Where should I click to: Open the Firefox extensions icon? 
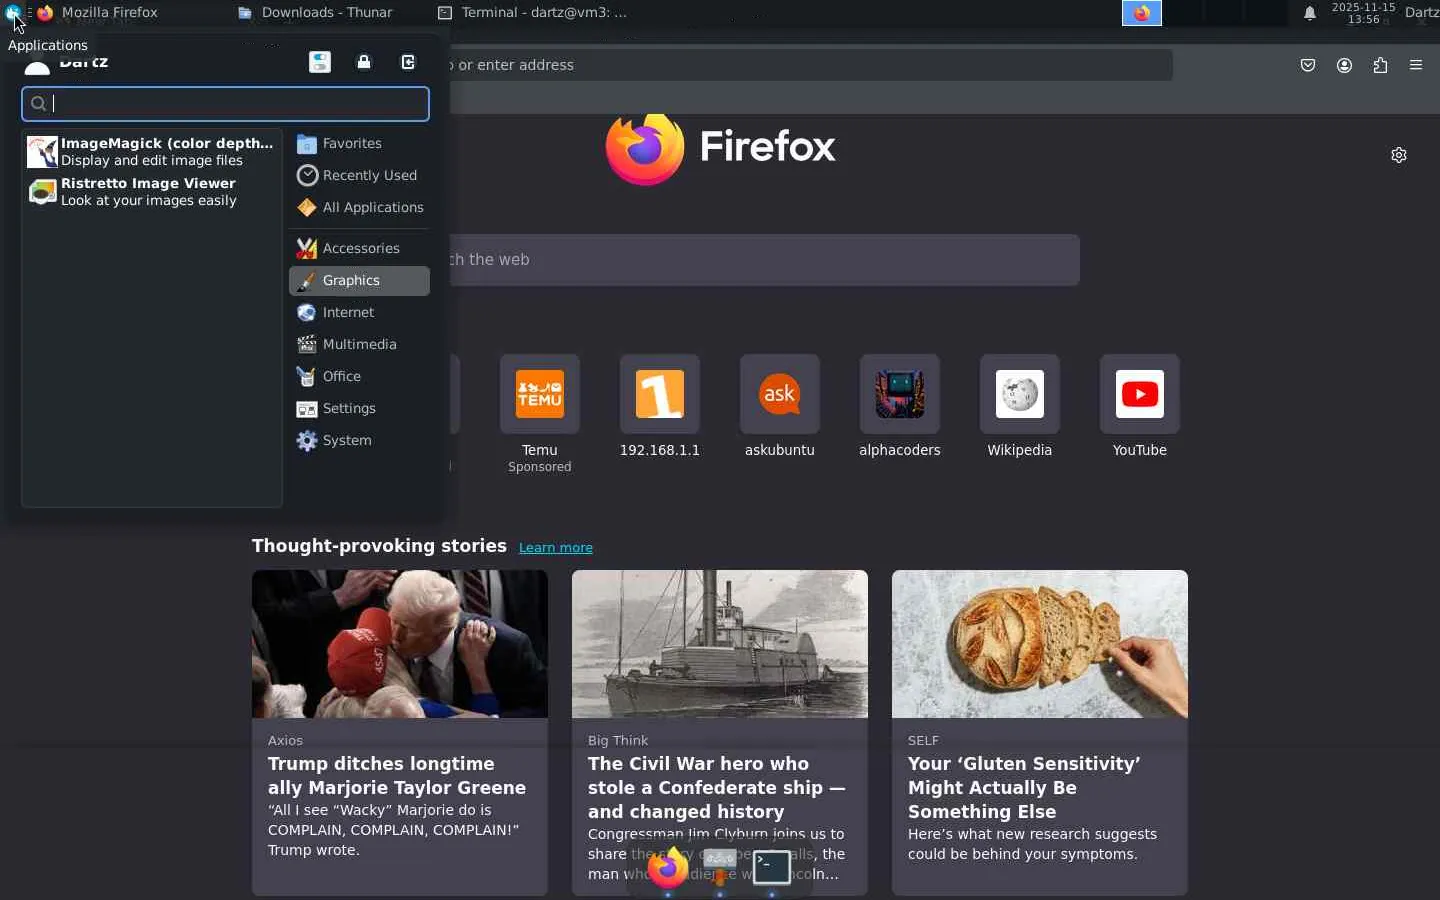(x=1380, y=65)
